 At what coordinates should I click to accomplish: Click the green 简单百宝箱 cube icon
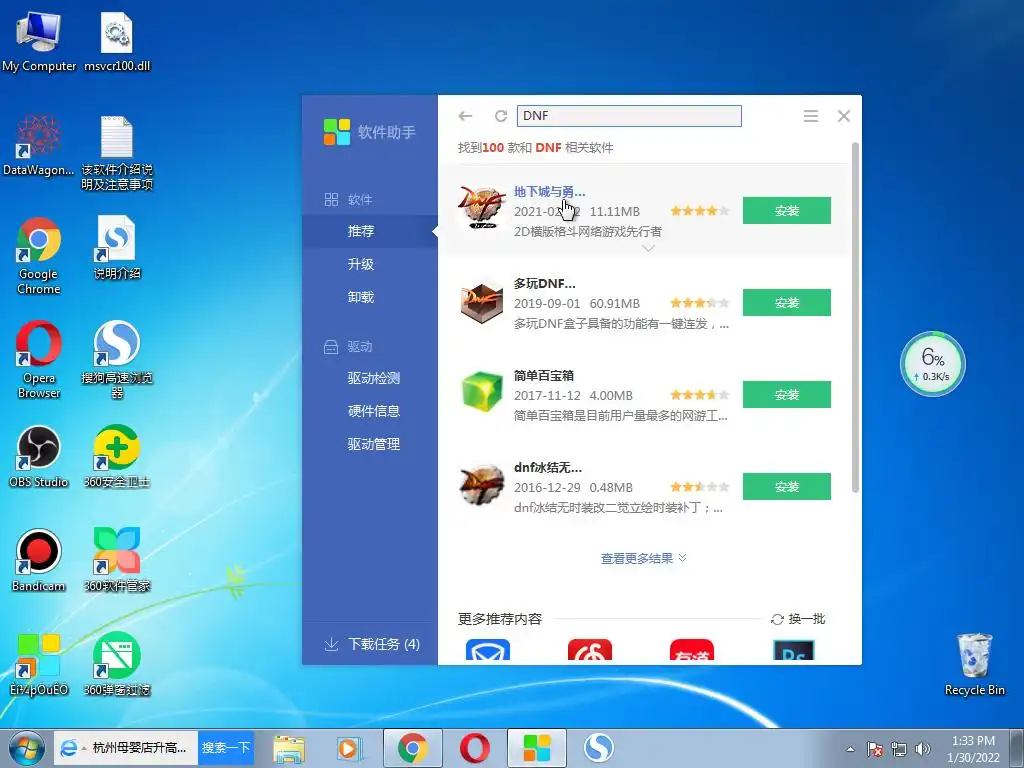tap(481, 392)
